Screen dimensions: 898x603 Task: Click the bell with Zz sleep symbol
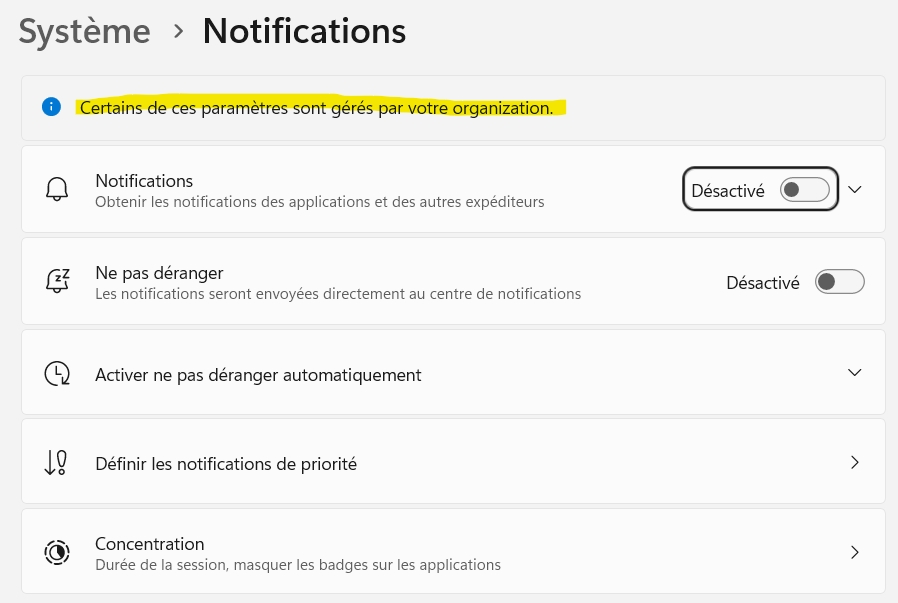tap(57, 281)
